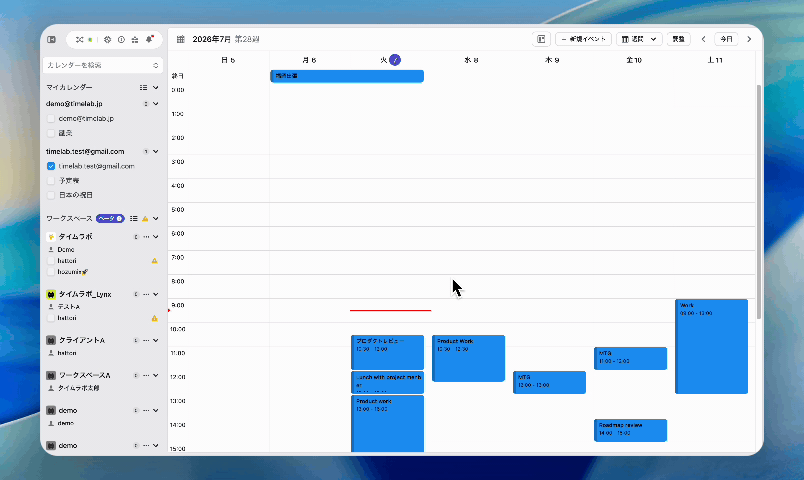
Task: Collapse the sidebar with the panel icon
Action: point(51,39)
